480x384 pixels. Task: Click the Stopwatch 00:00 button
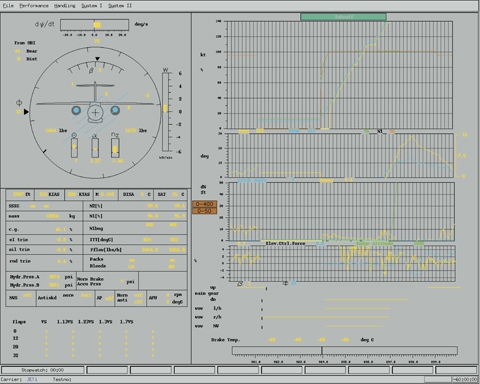click(43, 370)
